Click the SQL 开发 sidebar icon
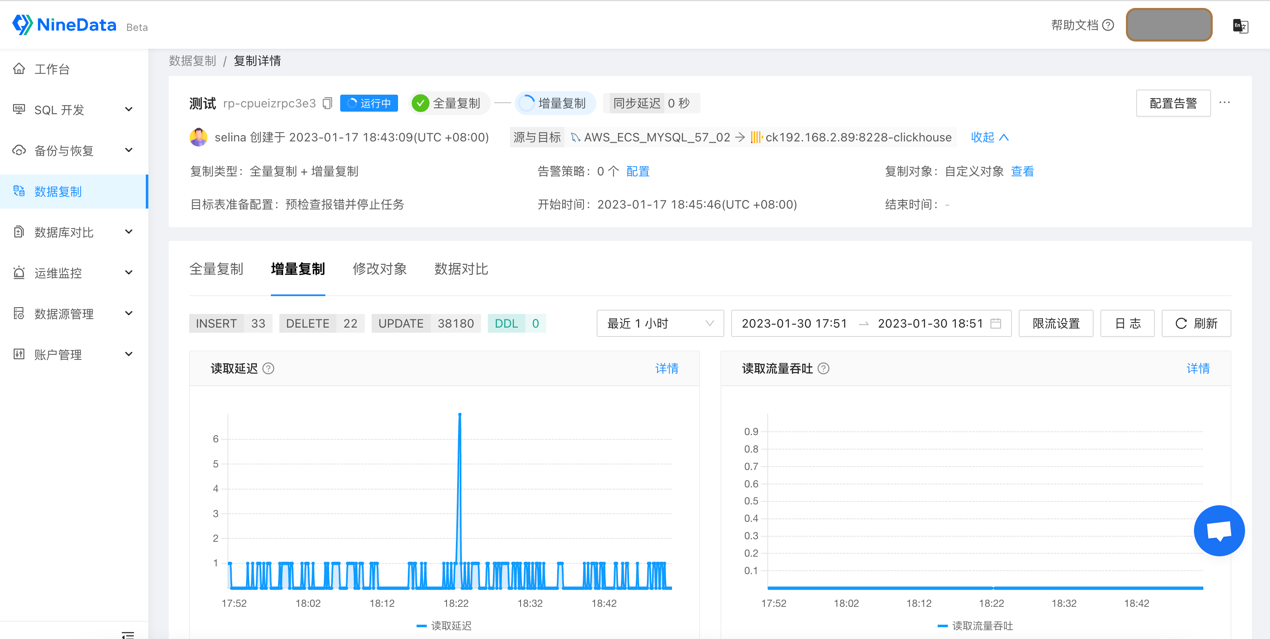Image resolution: width=1270 pixels, height=639 pixels. 19,110
